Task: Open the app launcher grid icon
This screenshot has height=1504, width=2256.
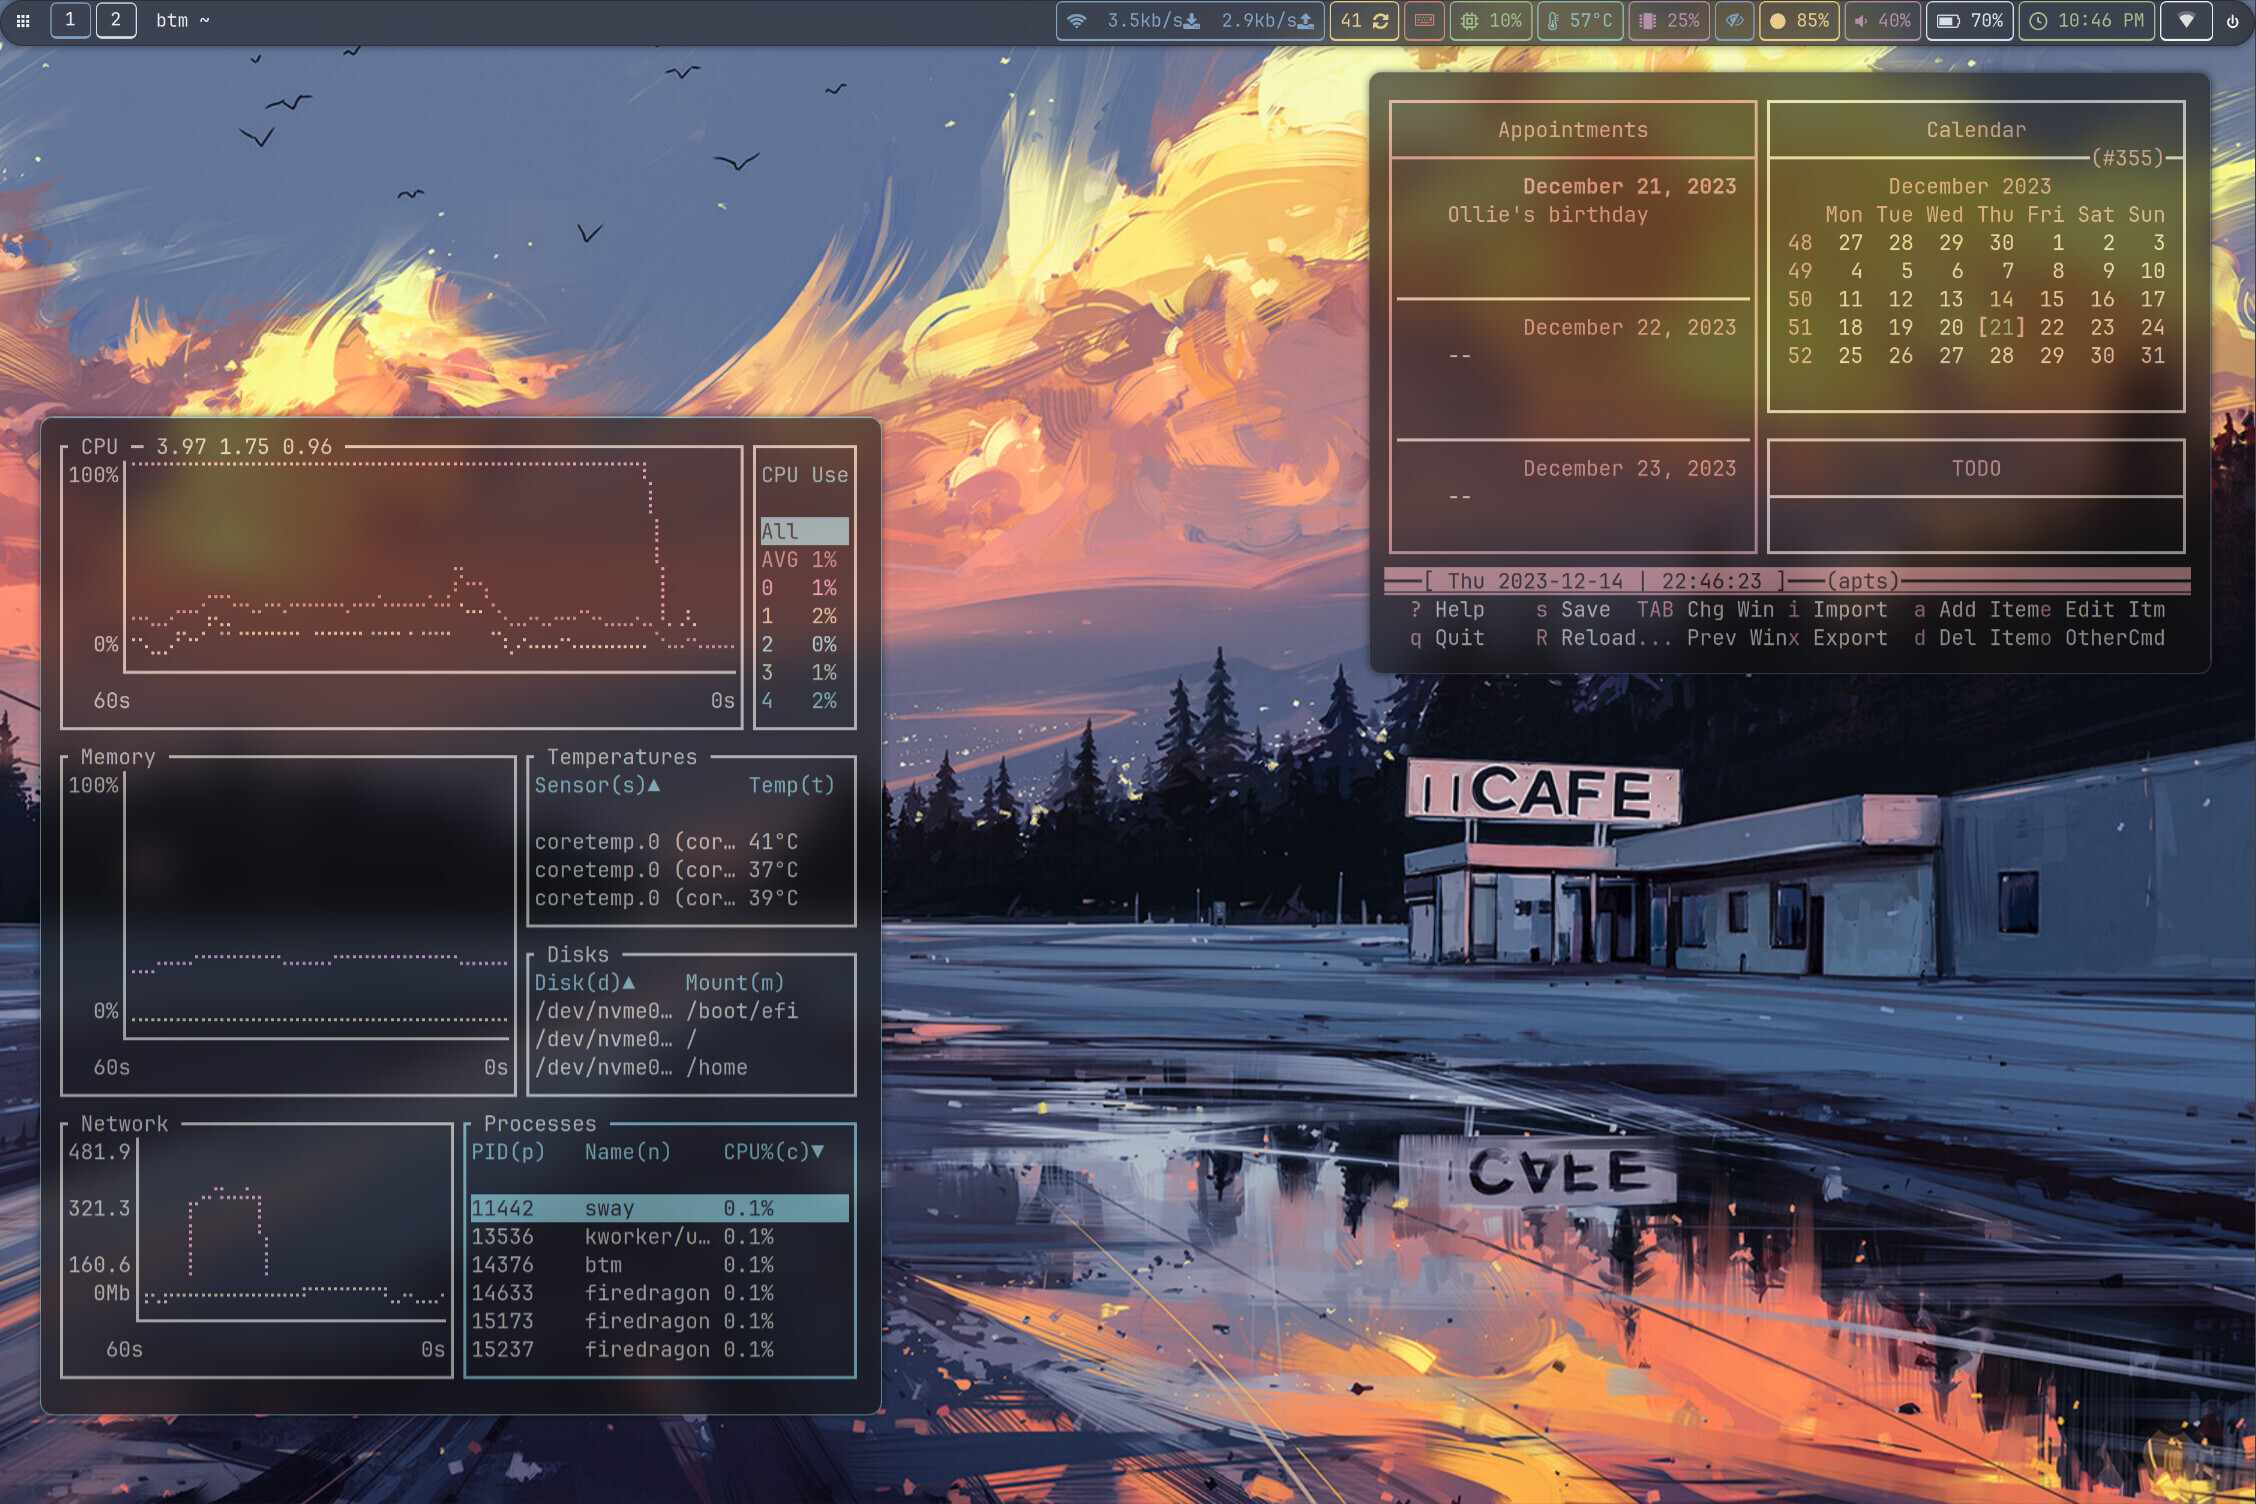Action: (23, 20)
